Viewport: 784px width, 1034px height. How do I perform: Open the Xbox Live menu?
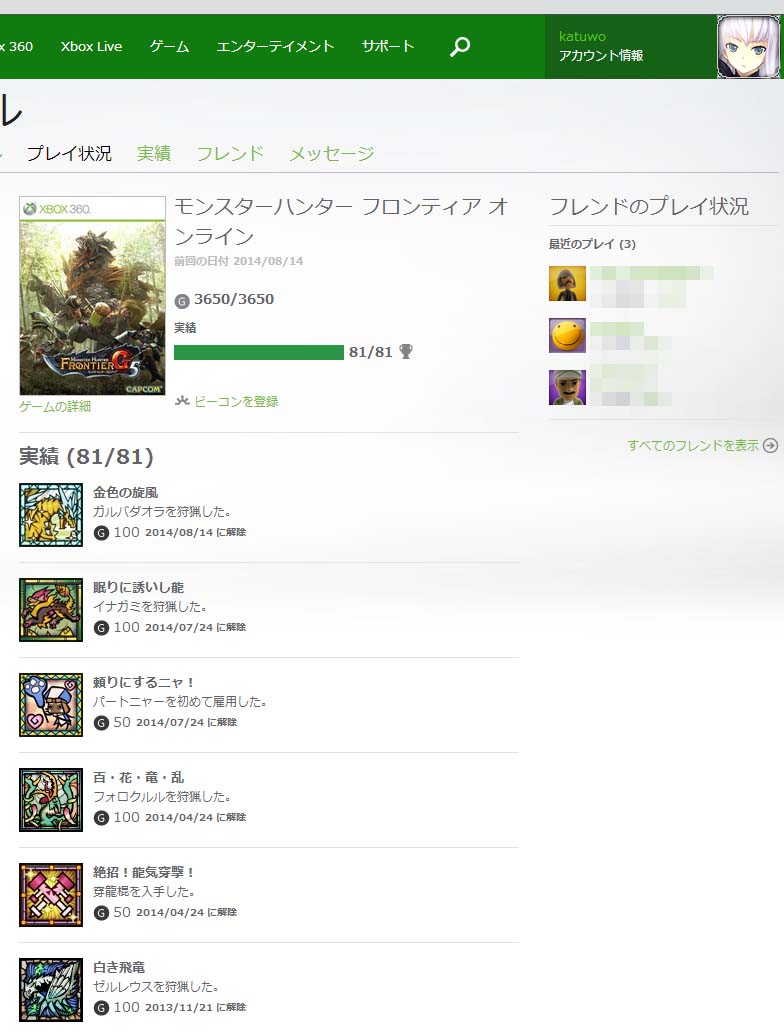pyautogui.click(x=91, y=47)
